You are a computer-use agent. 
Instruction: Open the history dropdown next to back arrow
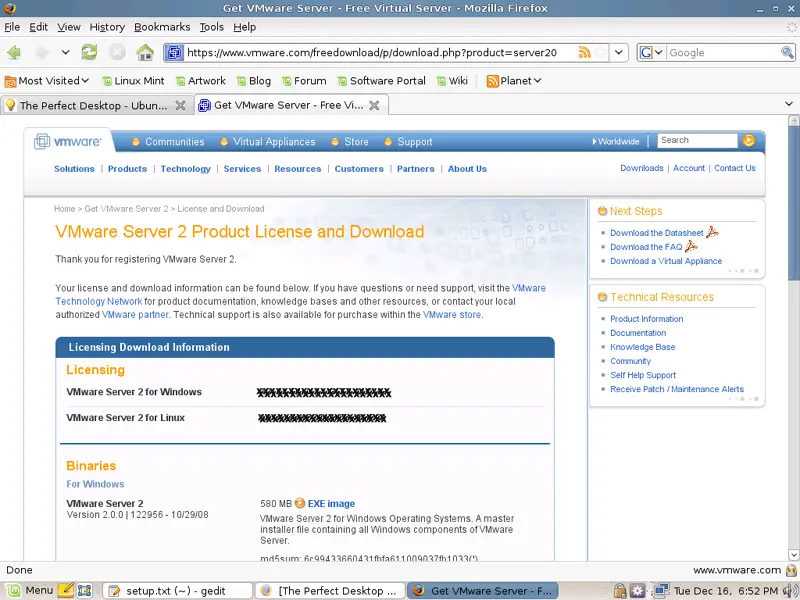point(65,52)
